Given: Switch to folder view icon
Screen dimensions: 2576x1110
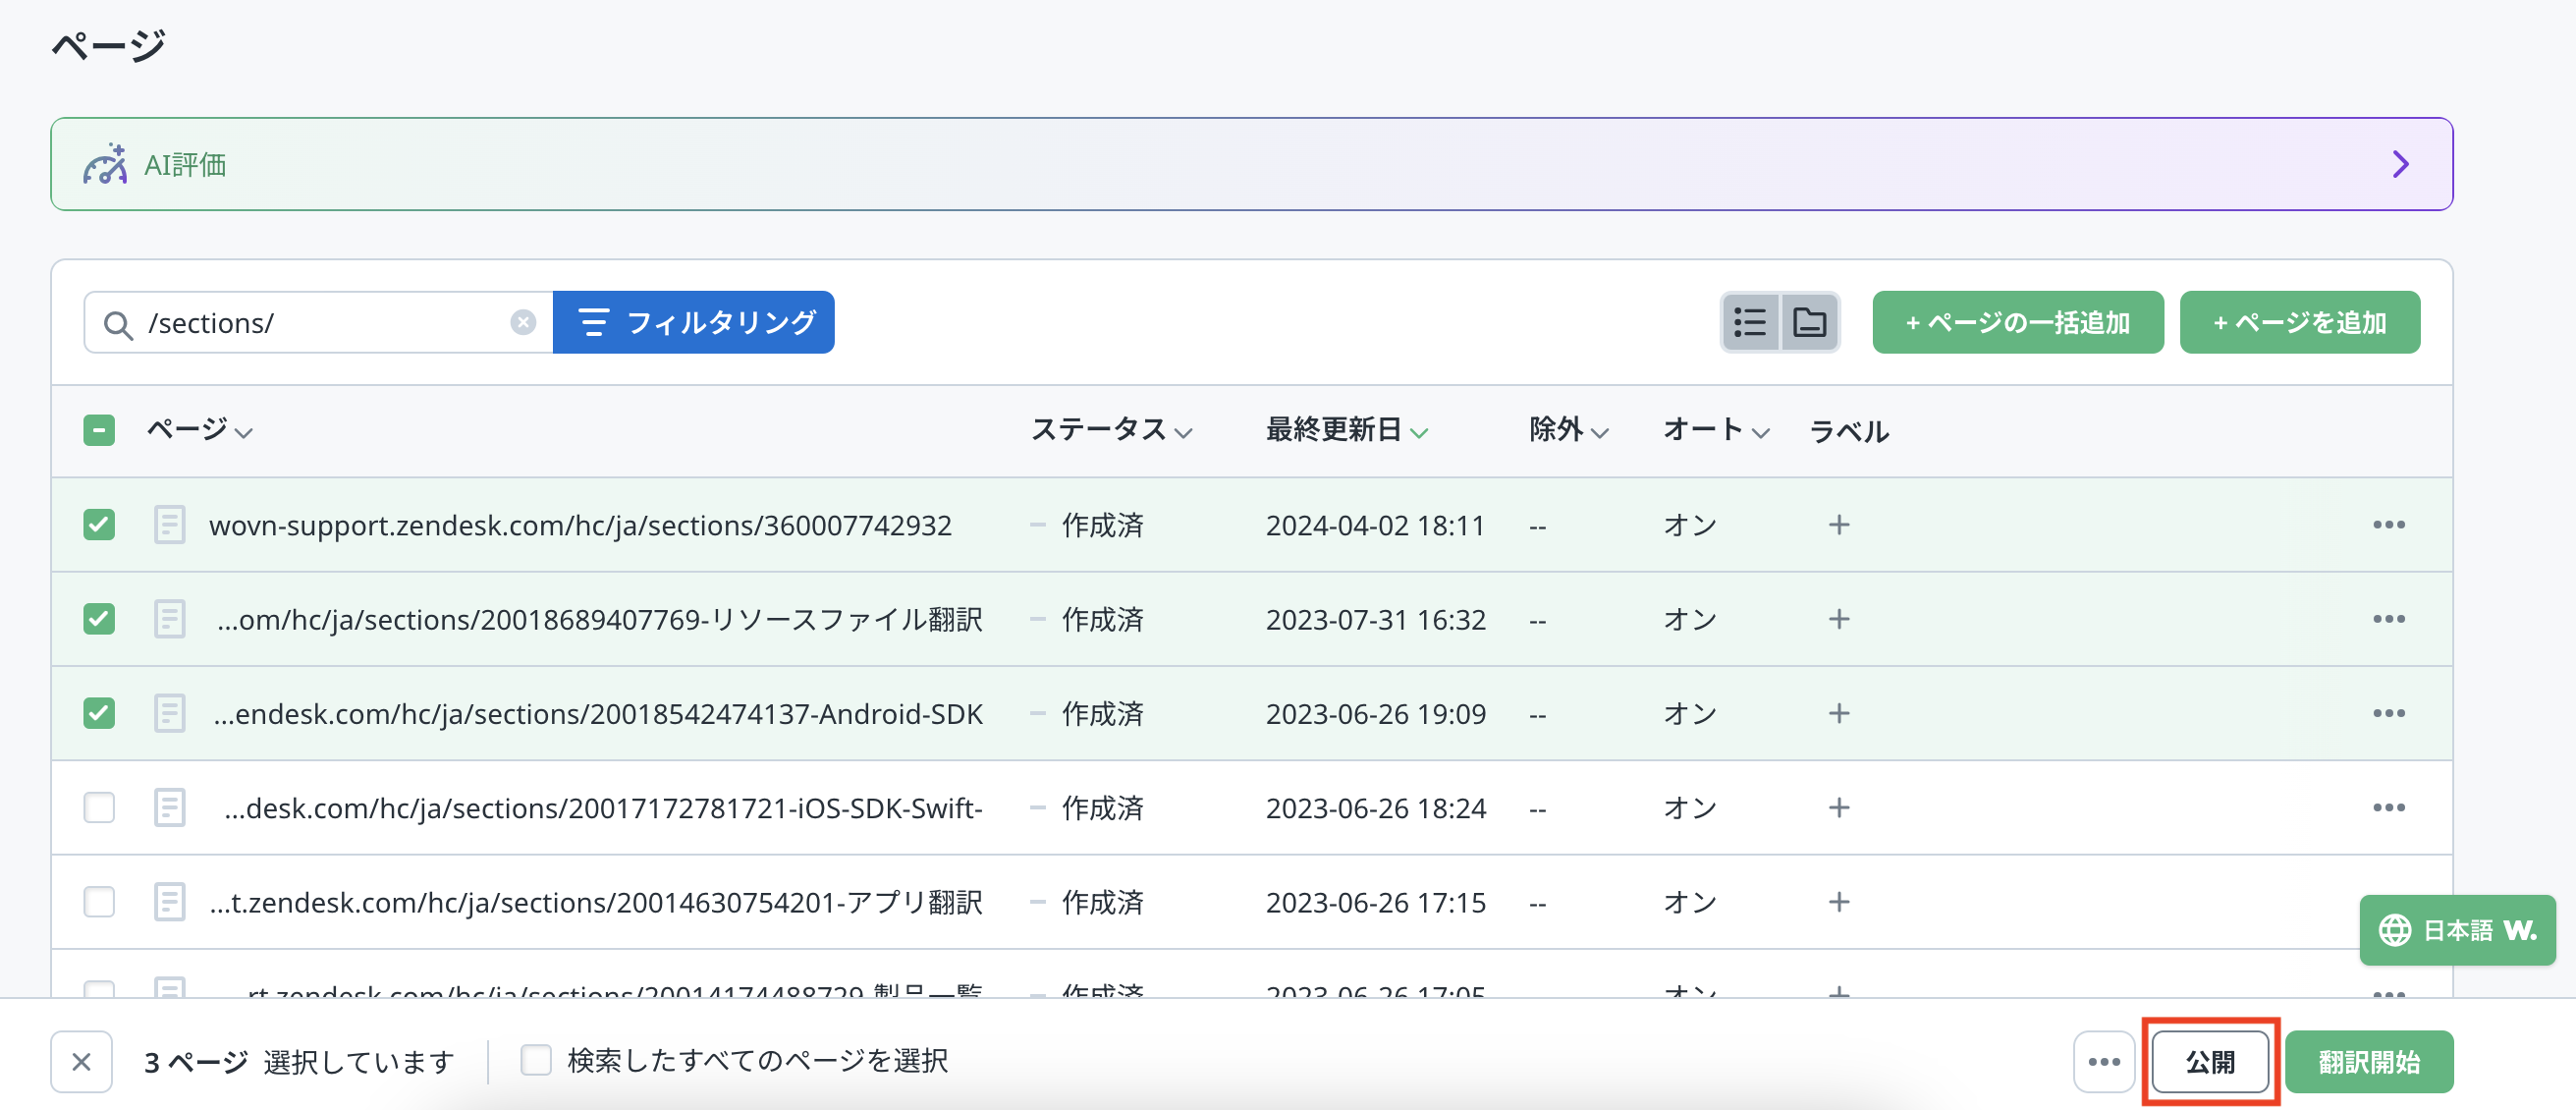Looking at the screenshot, I should pyautogui.click(x=1809, y=322).
